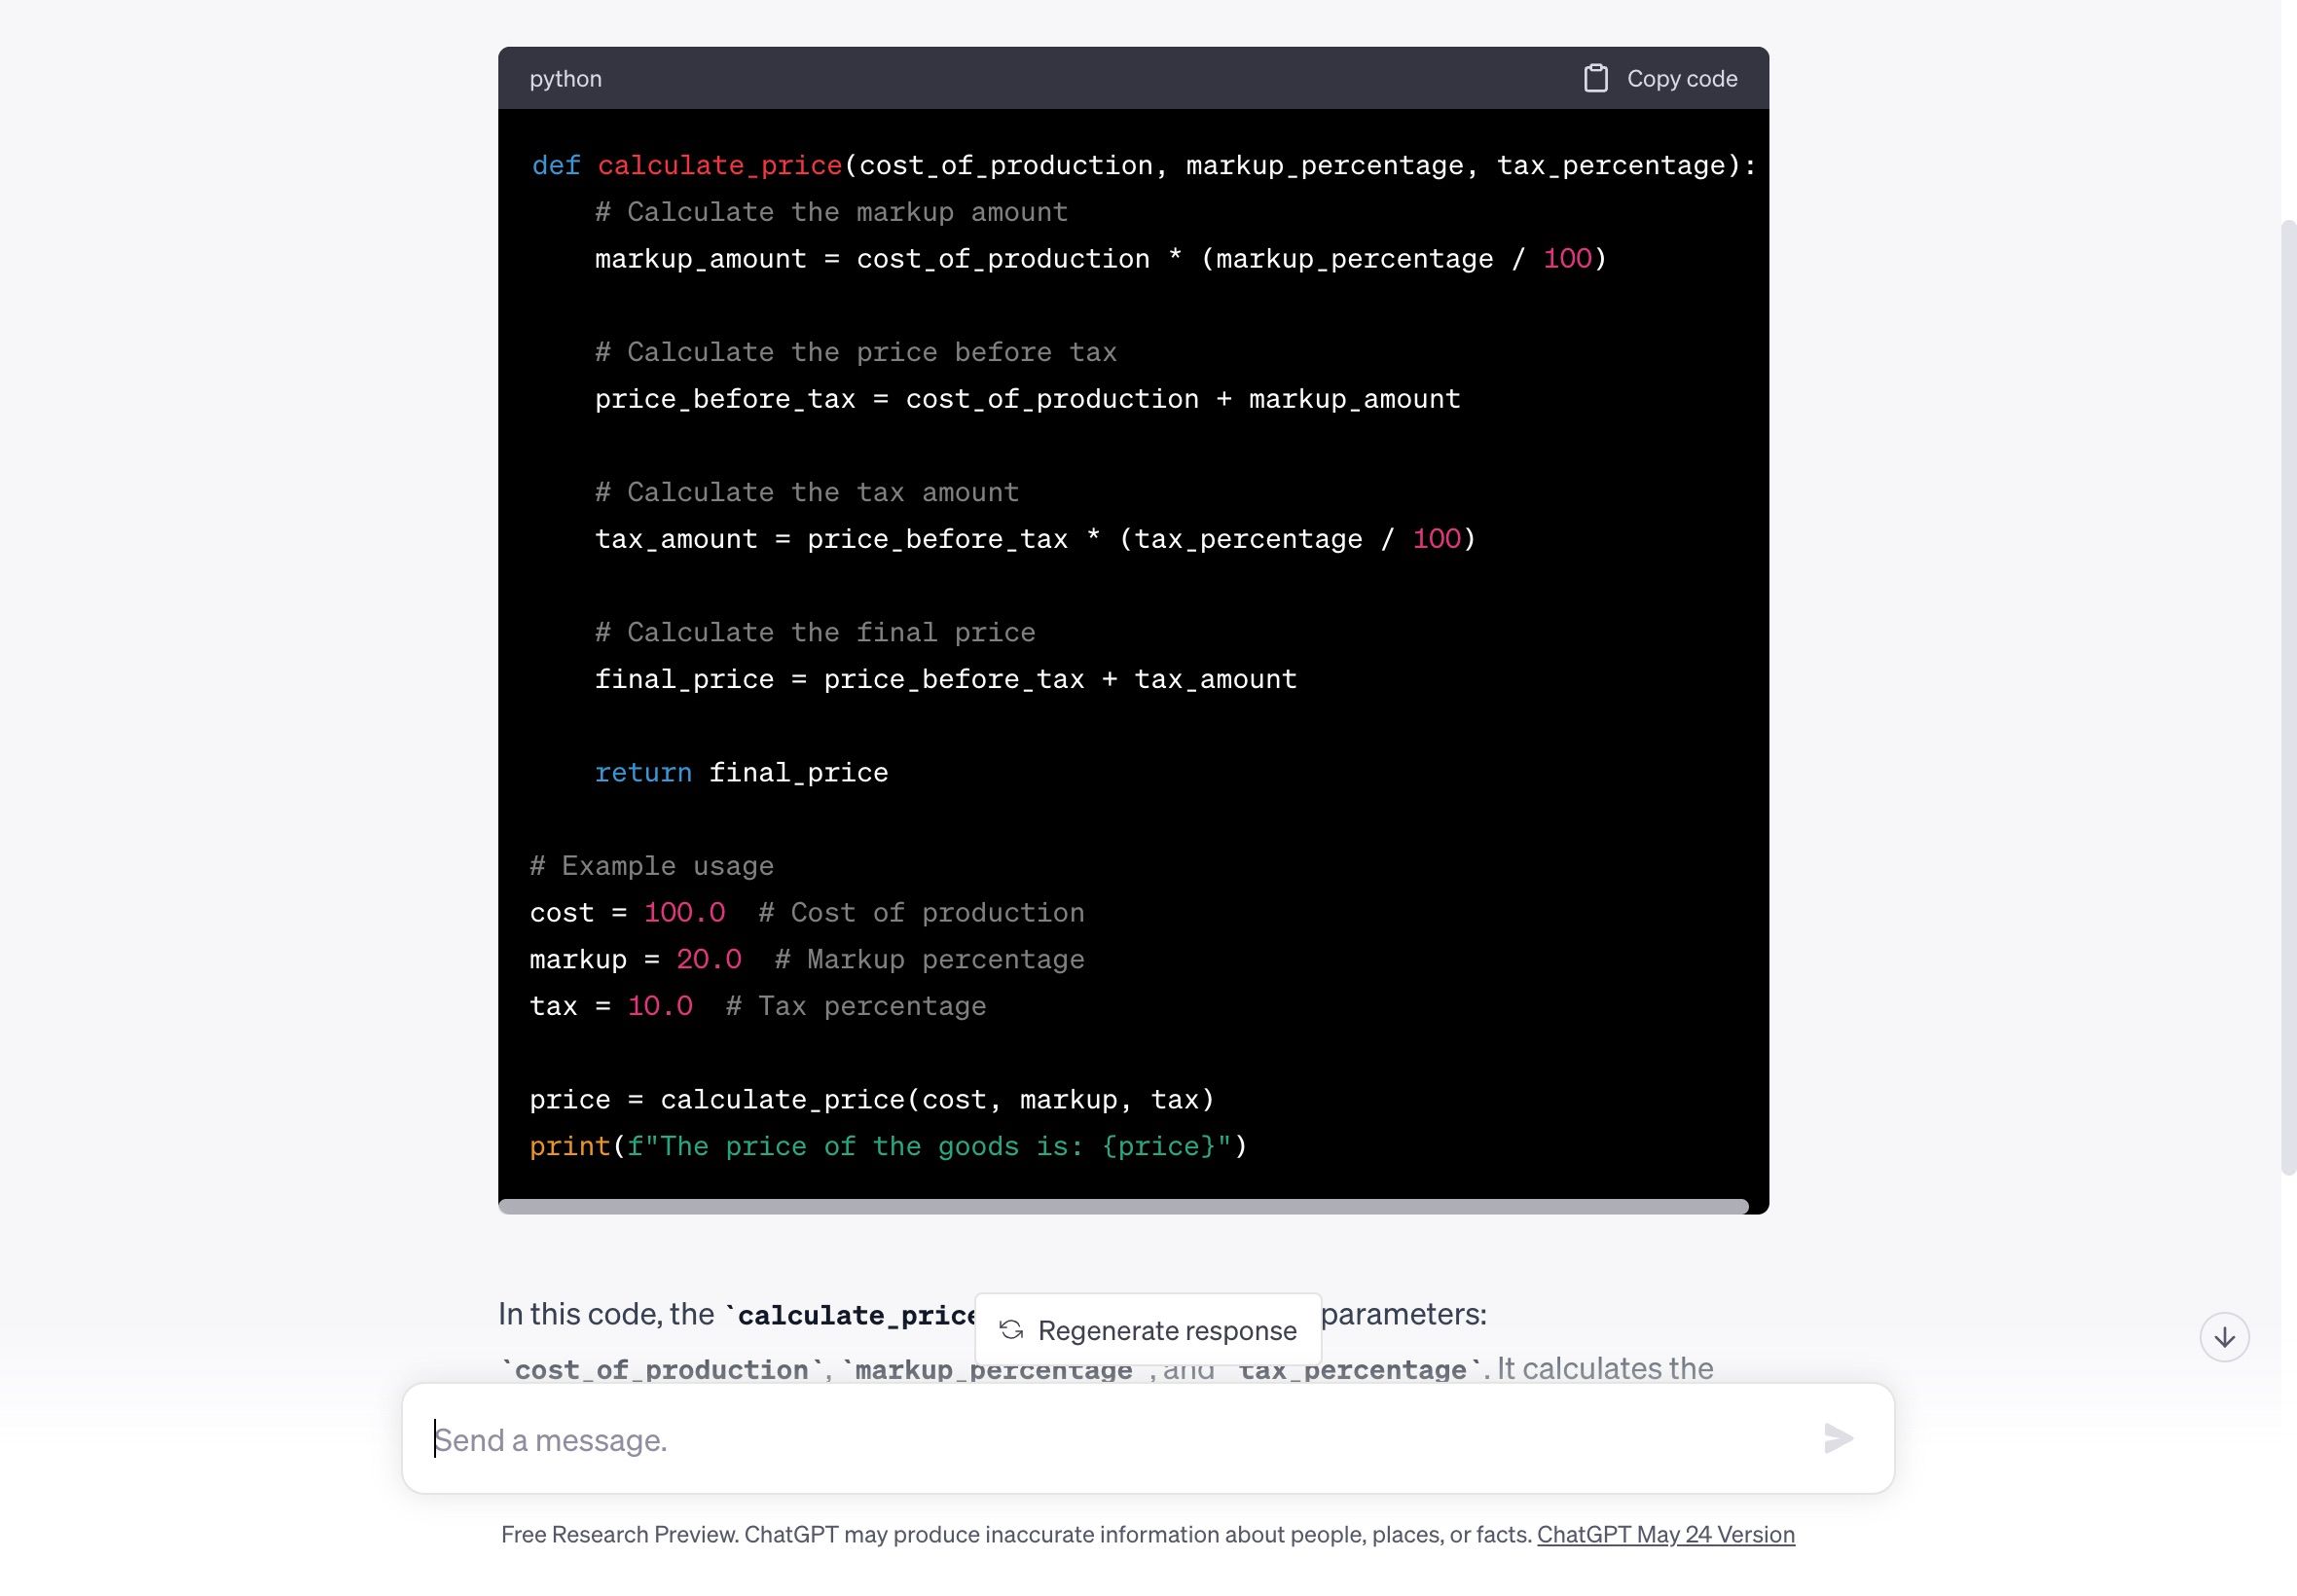
Task: Click the `cost_of_production` inline code in paragraph
Action: [x=661, y=1369]
